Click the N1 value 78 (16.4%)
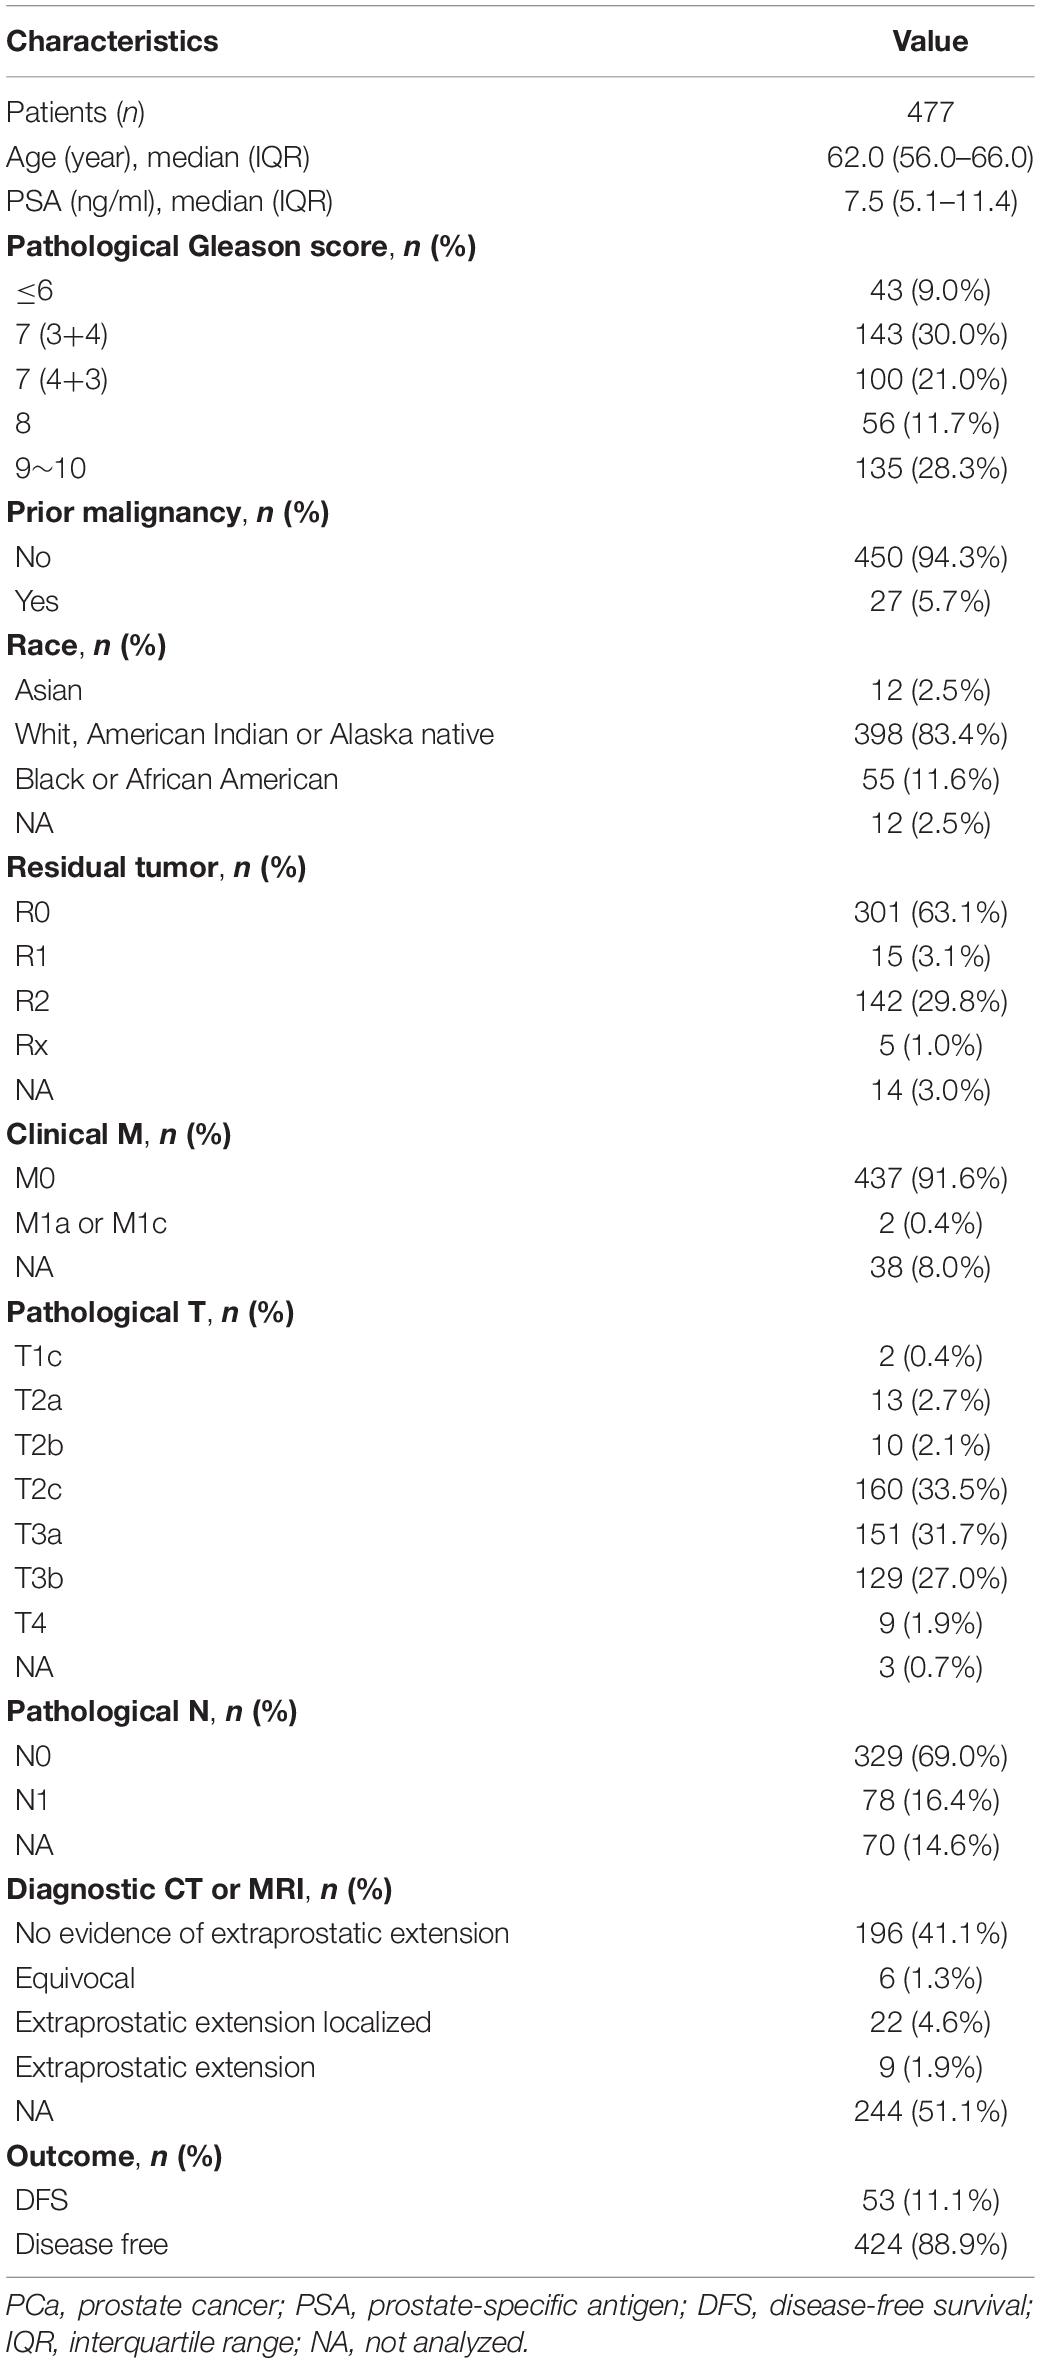 [930, 1800]
